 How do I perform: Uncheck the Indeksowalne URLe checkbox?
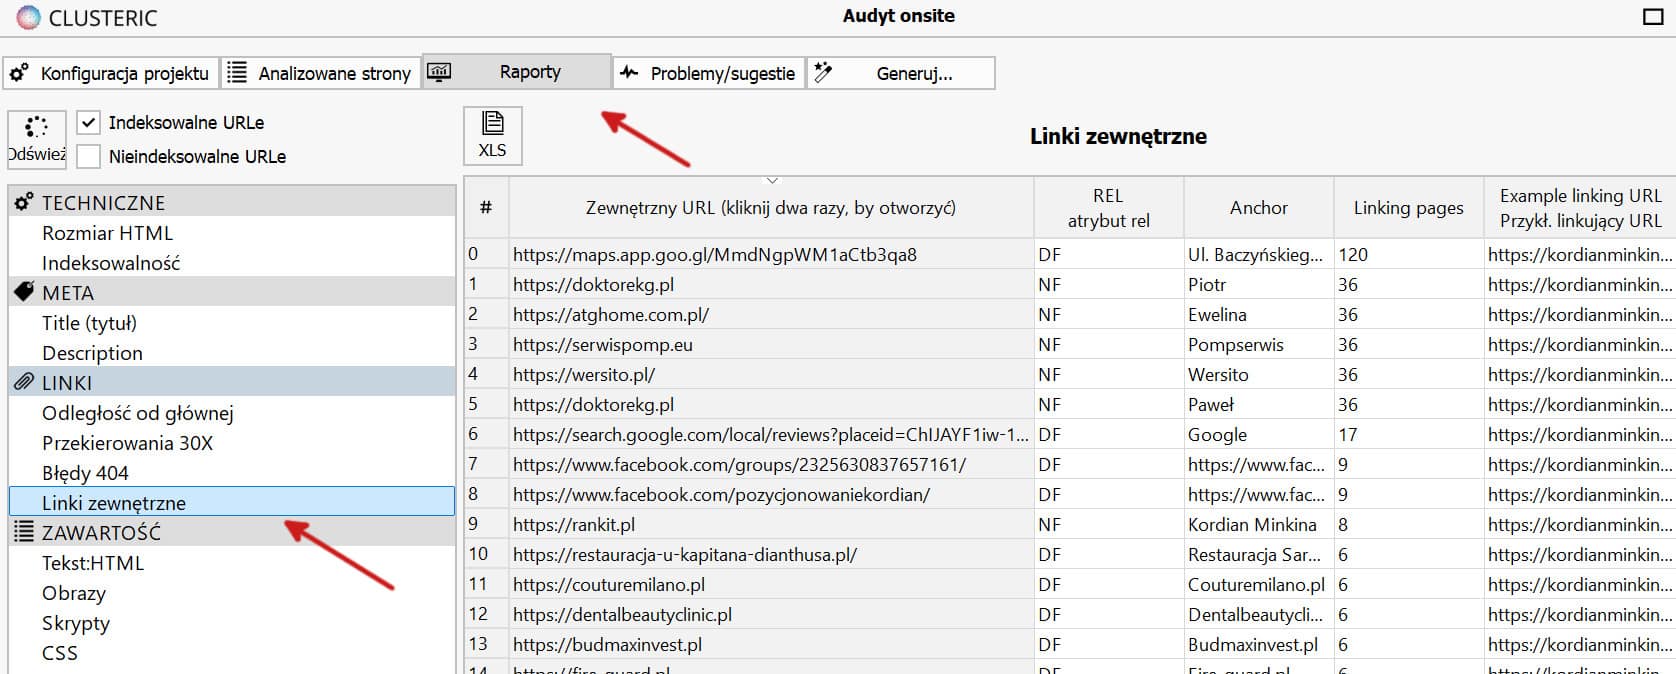[89, 122]
